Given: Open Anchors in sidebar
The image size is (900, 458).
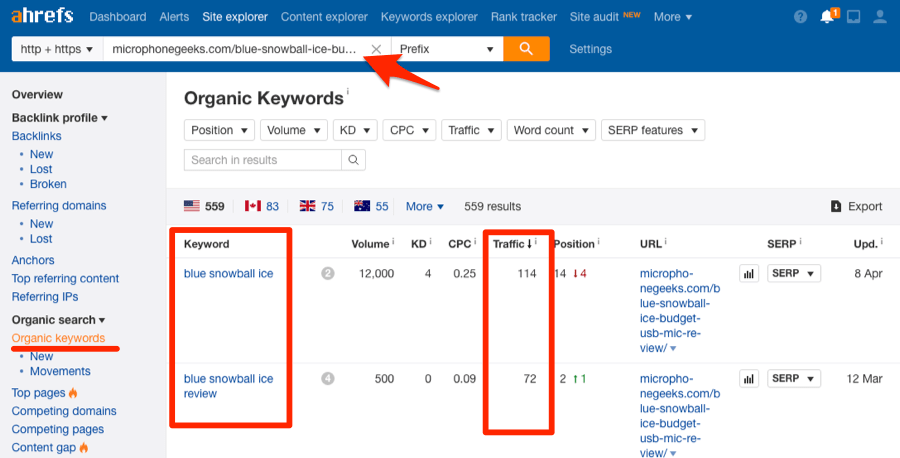Looking at the screenshot, I should [x=33, y=260].
